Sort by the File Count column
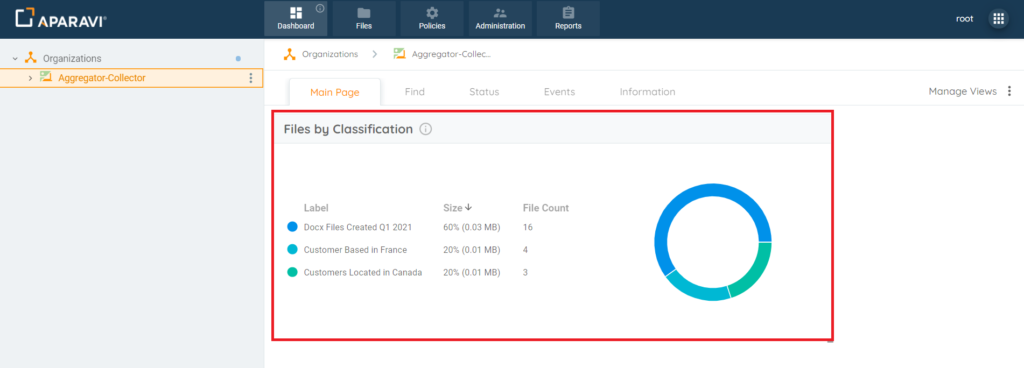 coord(546,208)
